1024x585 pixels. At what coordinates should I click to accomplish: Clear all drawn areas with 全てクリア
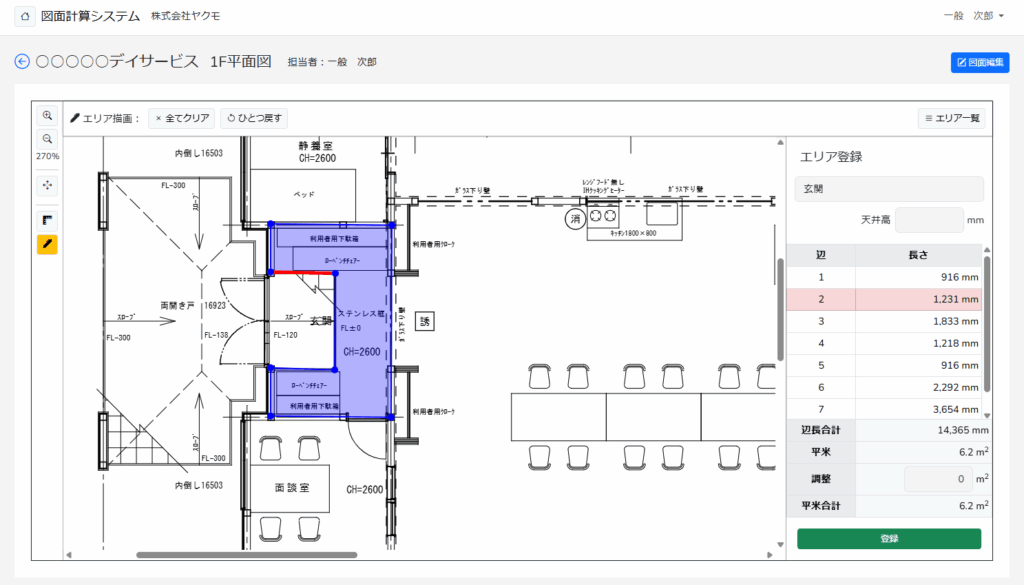point(182,118)
